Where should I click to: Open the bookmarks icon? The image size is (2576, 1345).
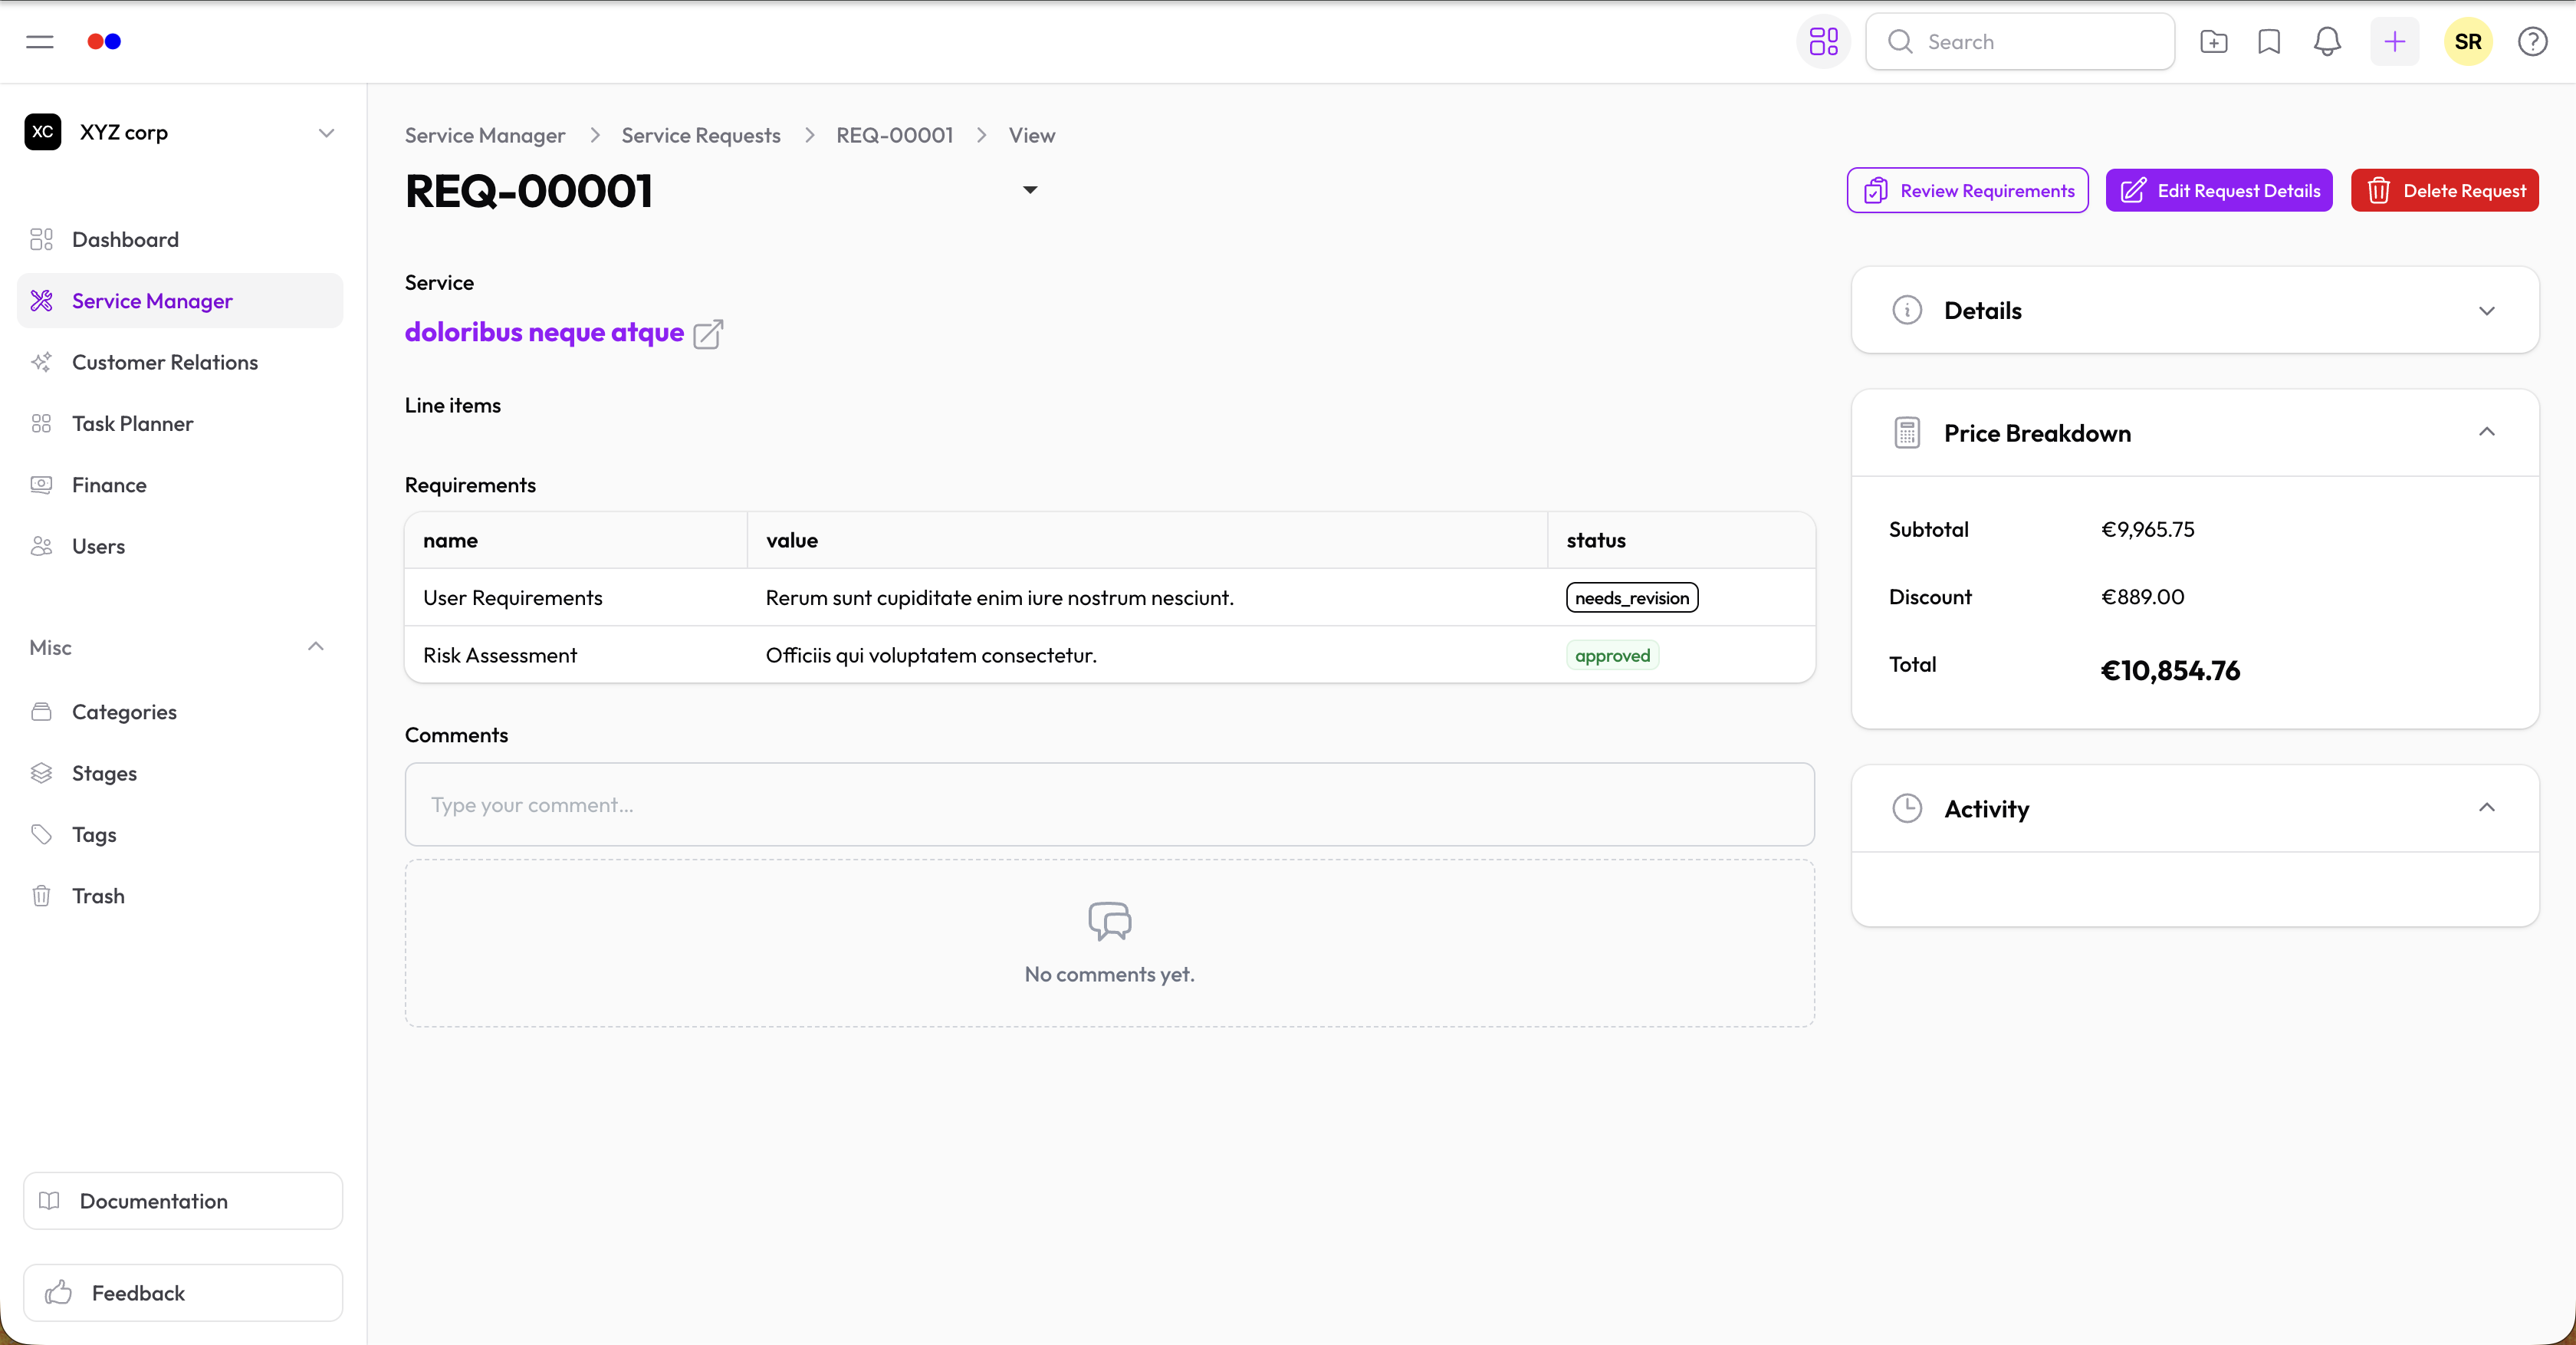point(2269,42)
